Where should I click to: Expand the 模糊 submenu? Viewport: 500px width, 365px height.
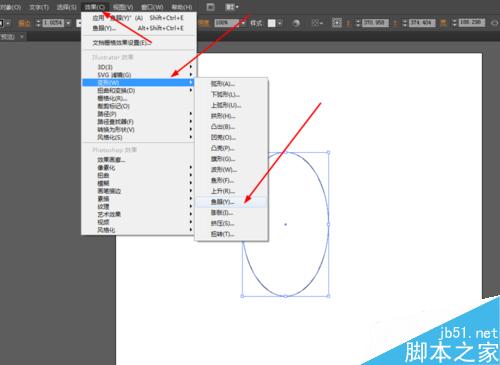138,183
